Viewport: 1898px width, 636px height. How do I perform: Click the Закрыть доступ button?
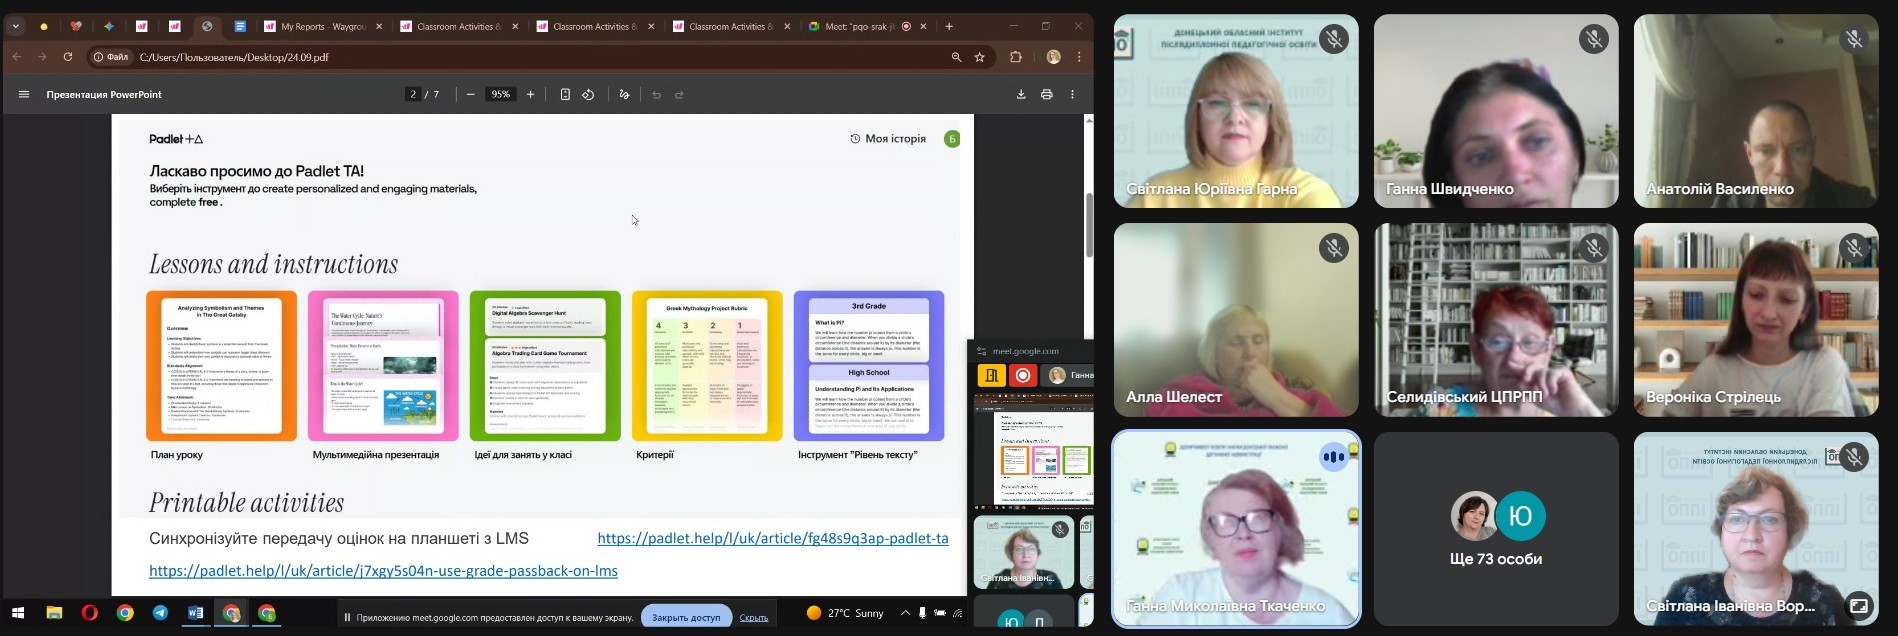[x=686, y=617]
